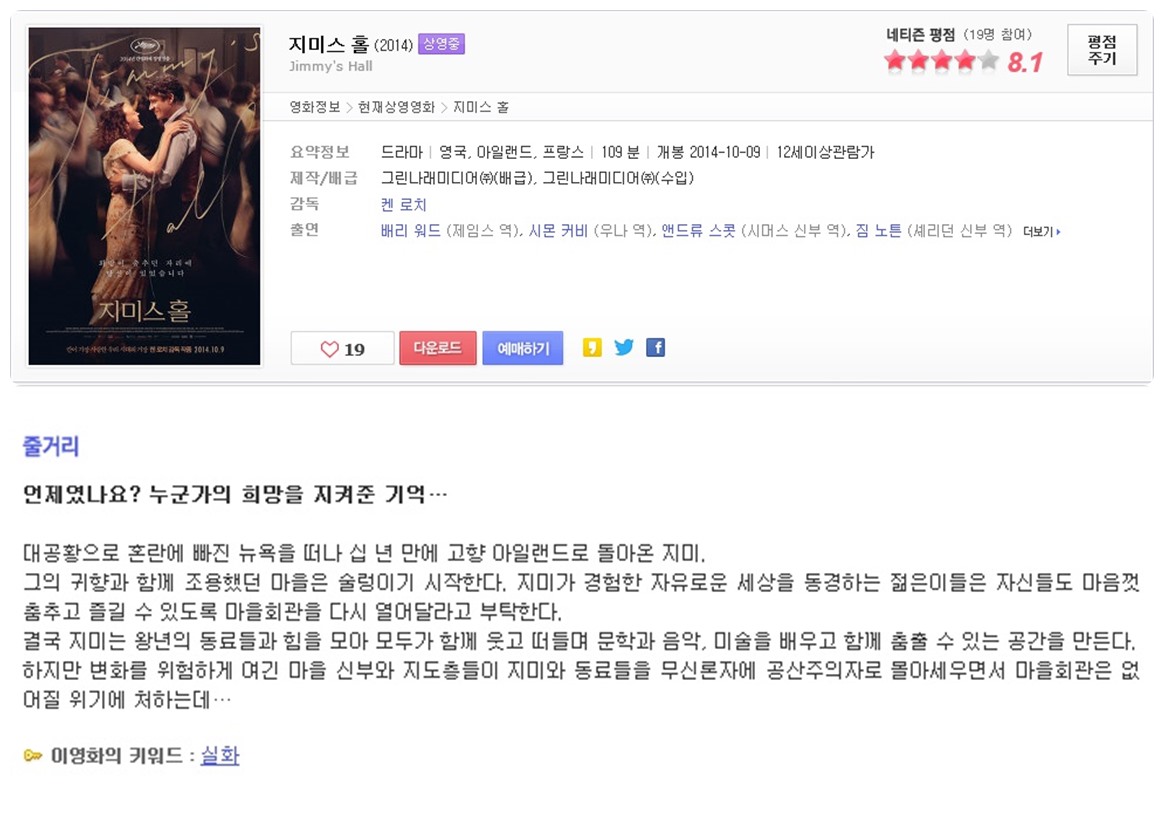Click the blue 예매하기 booking button
Viewport: 1164px width, 820px height.
[x=523, y=348]
